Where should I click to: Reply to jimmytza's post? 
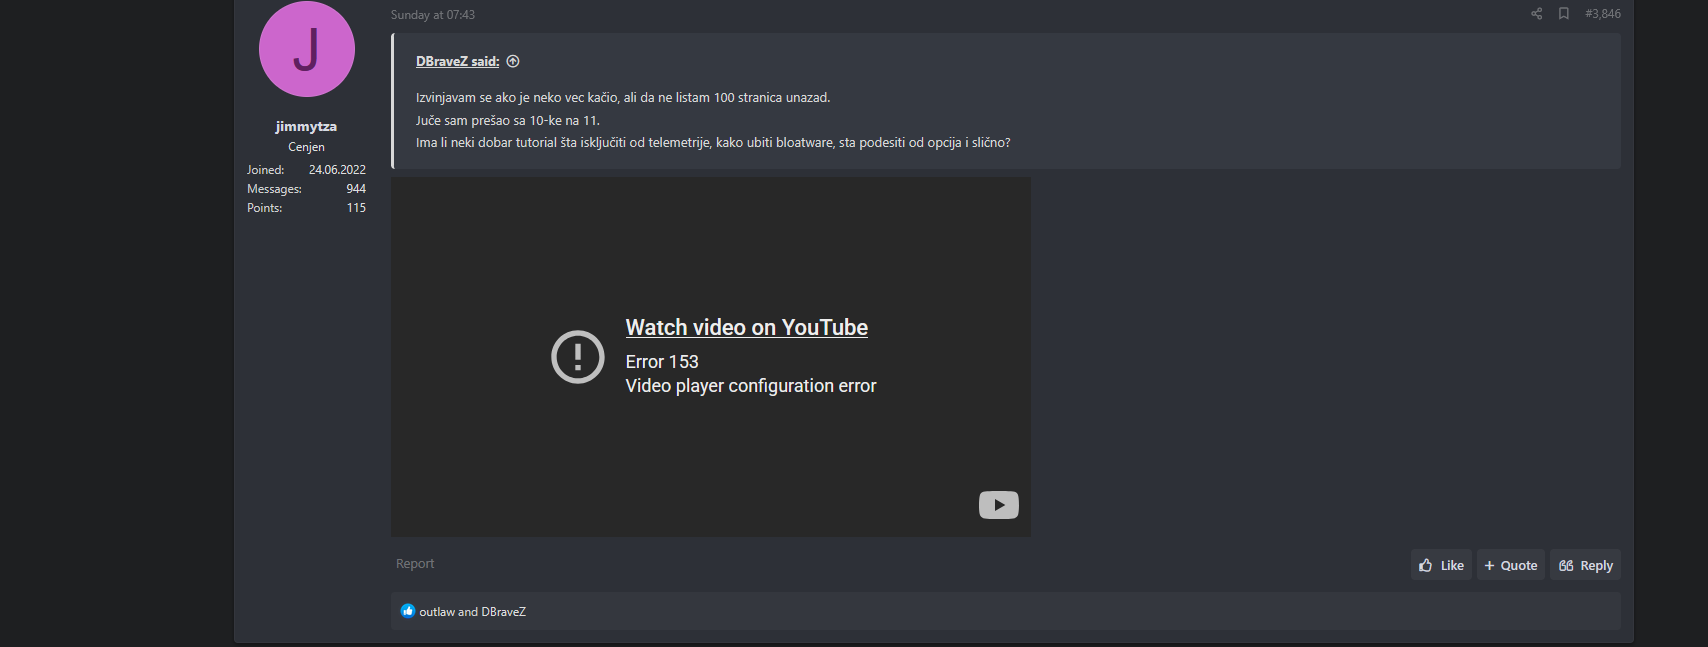pyautogui.click(x=1585, y=565)
